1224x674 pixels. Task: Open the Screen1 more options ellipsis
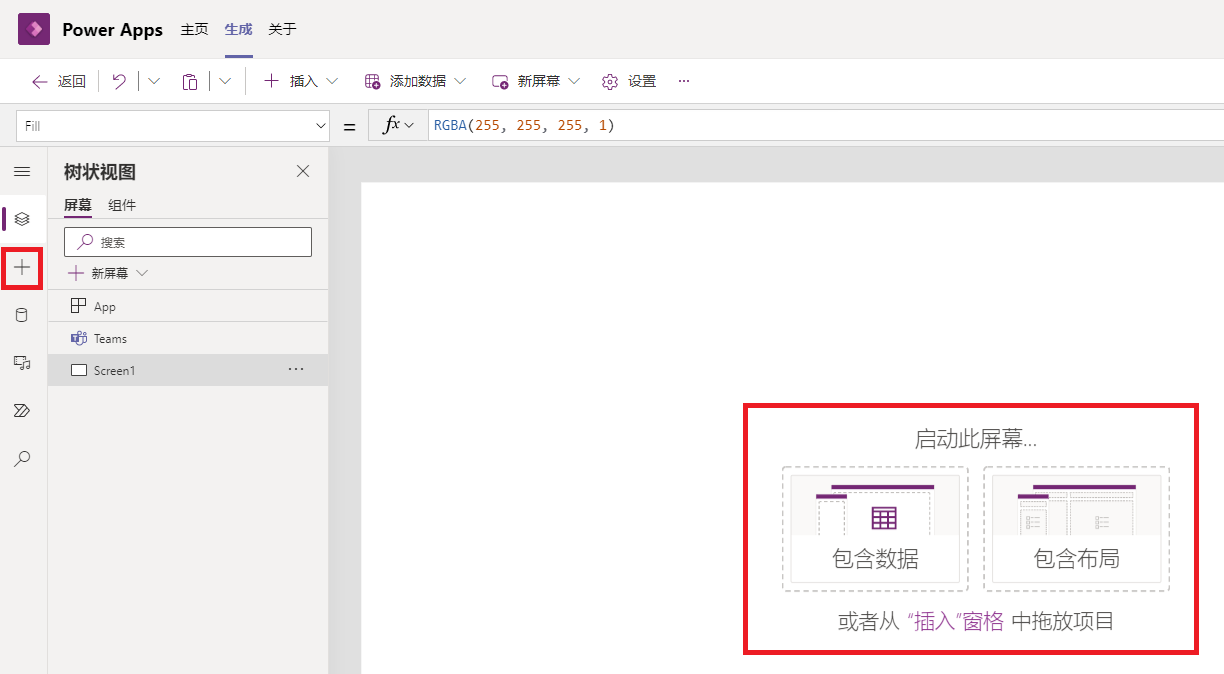click(x=296, y=370)
